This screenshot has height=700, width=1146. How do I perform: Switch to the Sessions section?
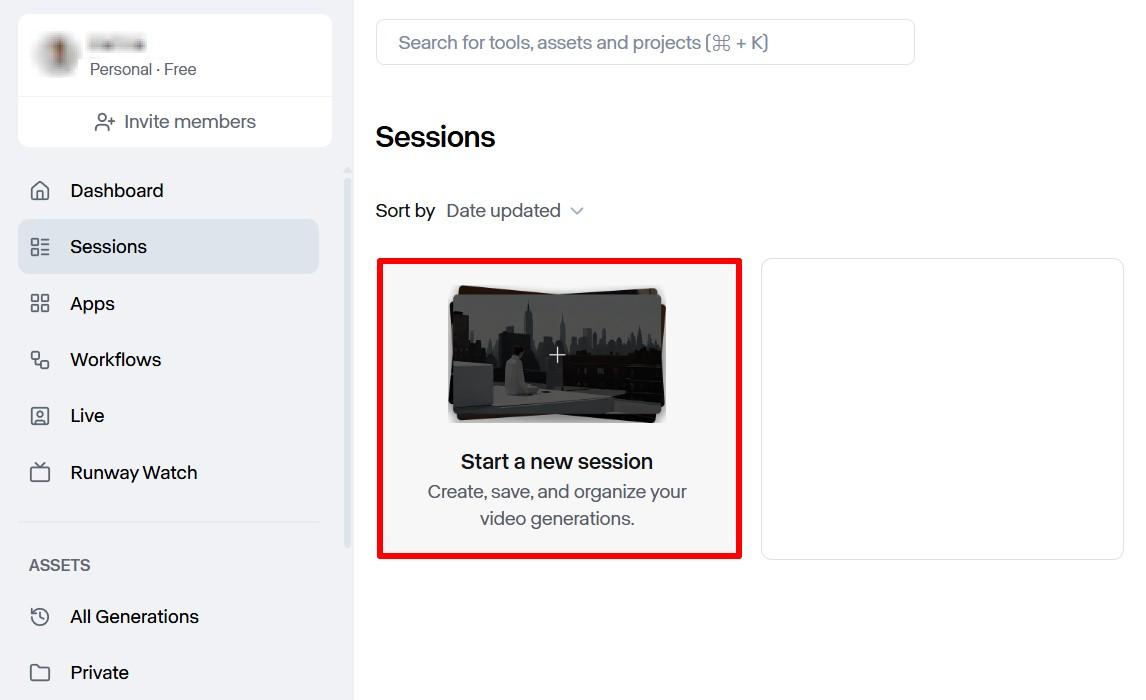coord(108,246)
